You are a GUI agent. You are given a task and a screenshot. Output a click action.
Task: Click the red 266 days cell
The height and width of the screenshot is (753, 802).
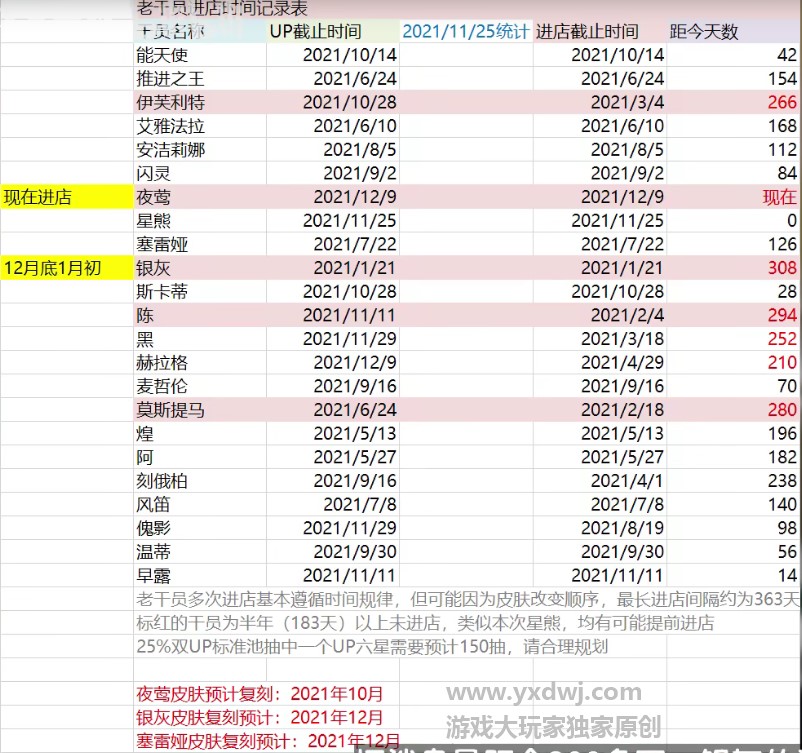pos(781,102)
